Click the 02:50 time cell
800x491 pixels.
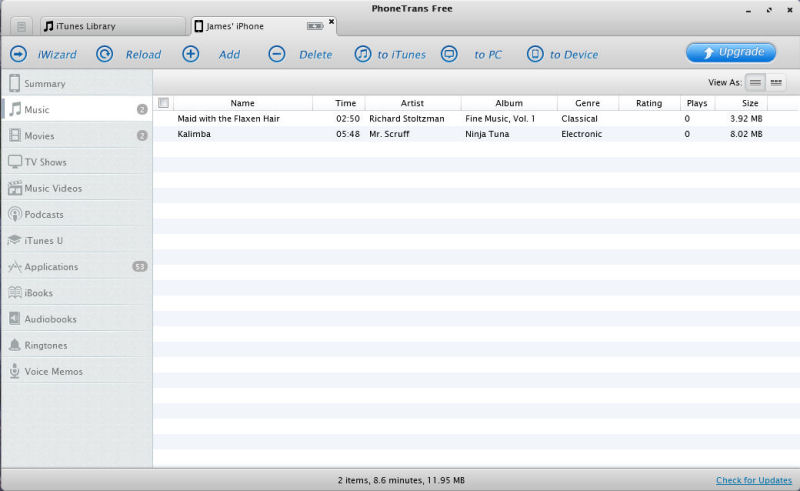click(348, 118)
